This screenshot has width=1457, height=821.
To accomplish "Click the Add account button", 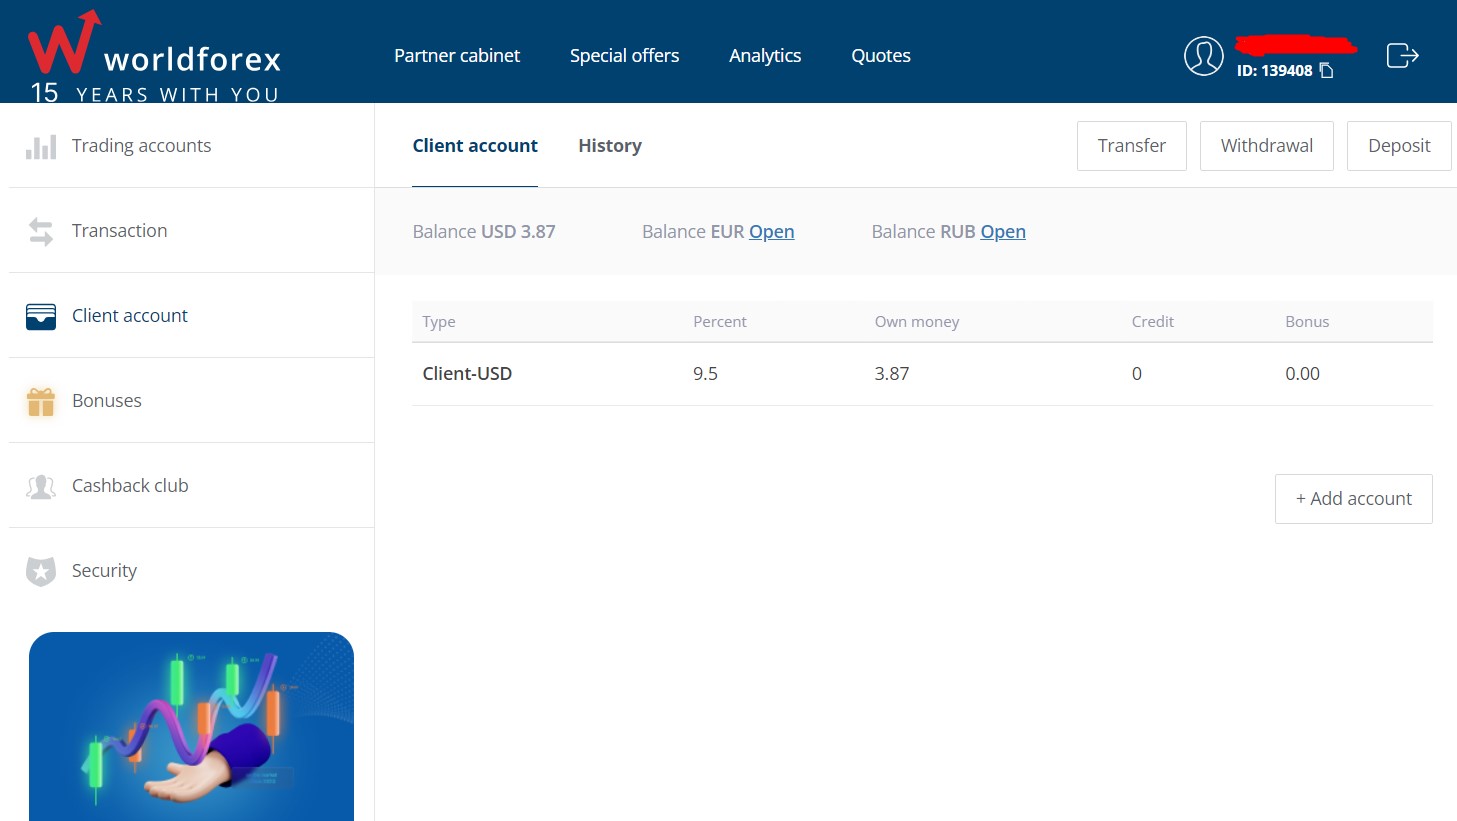I will (1353, 498).
